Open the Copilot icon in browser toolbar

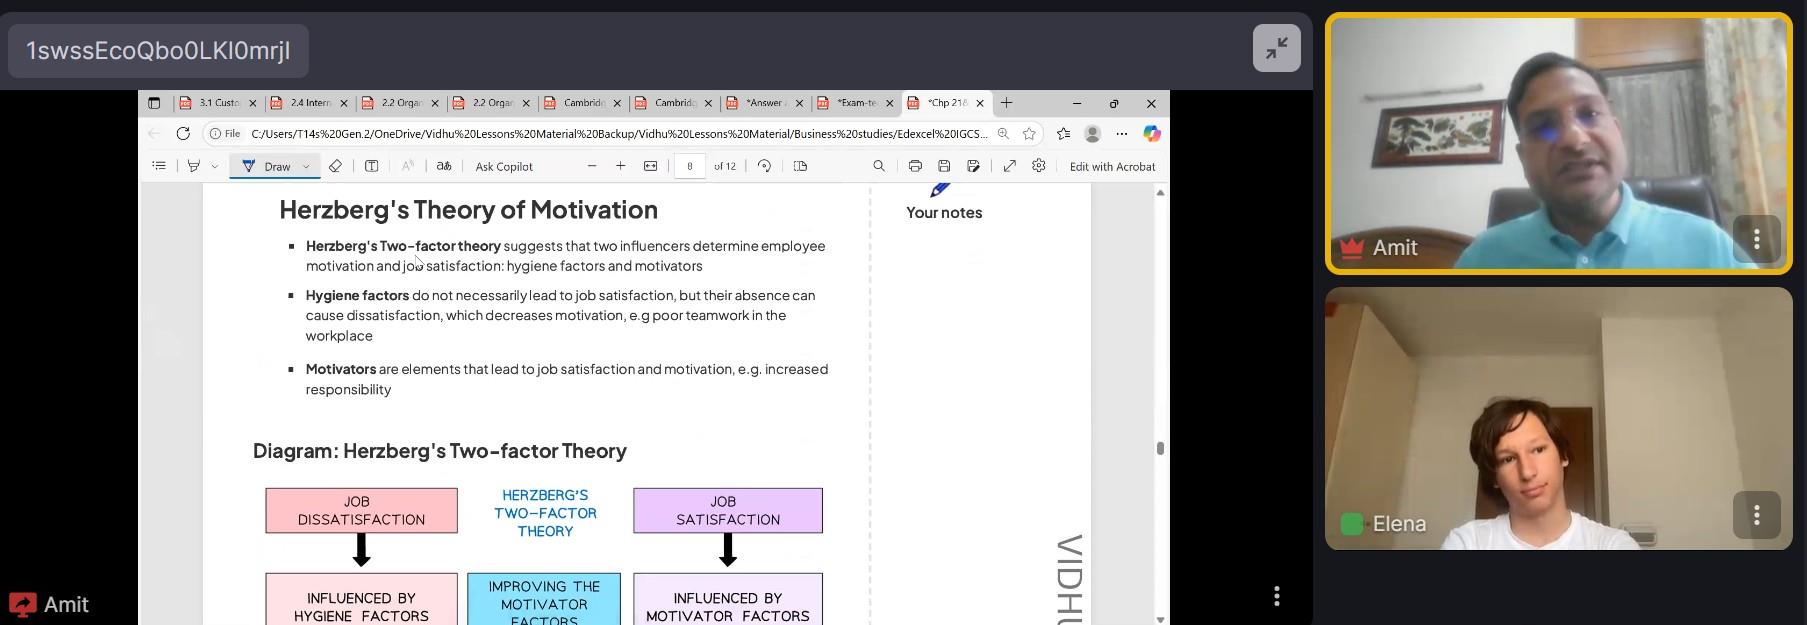1151,133
